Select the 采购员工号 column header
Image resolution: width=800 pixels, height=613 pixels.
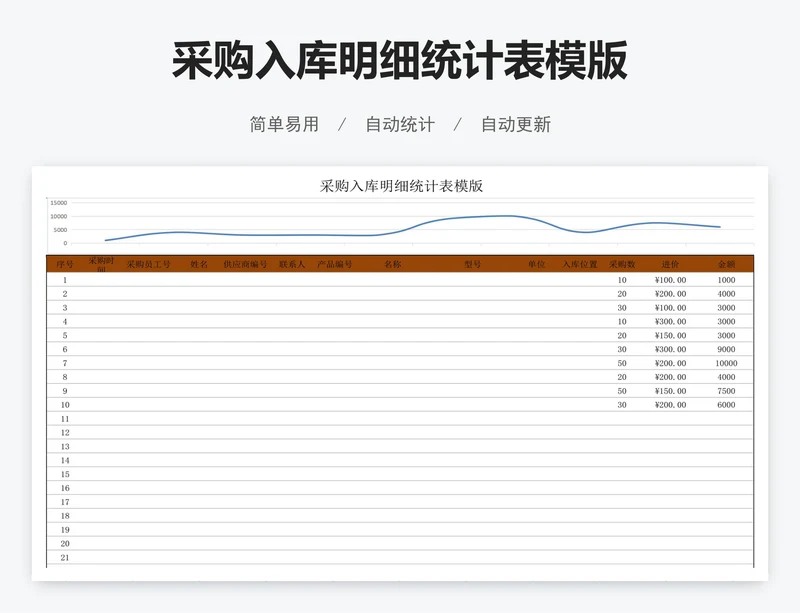[x=148, y=265]
